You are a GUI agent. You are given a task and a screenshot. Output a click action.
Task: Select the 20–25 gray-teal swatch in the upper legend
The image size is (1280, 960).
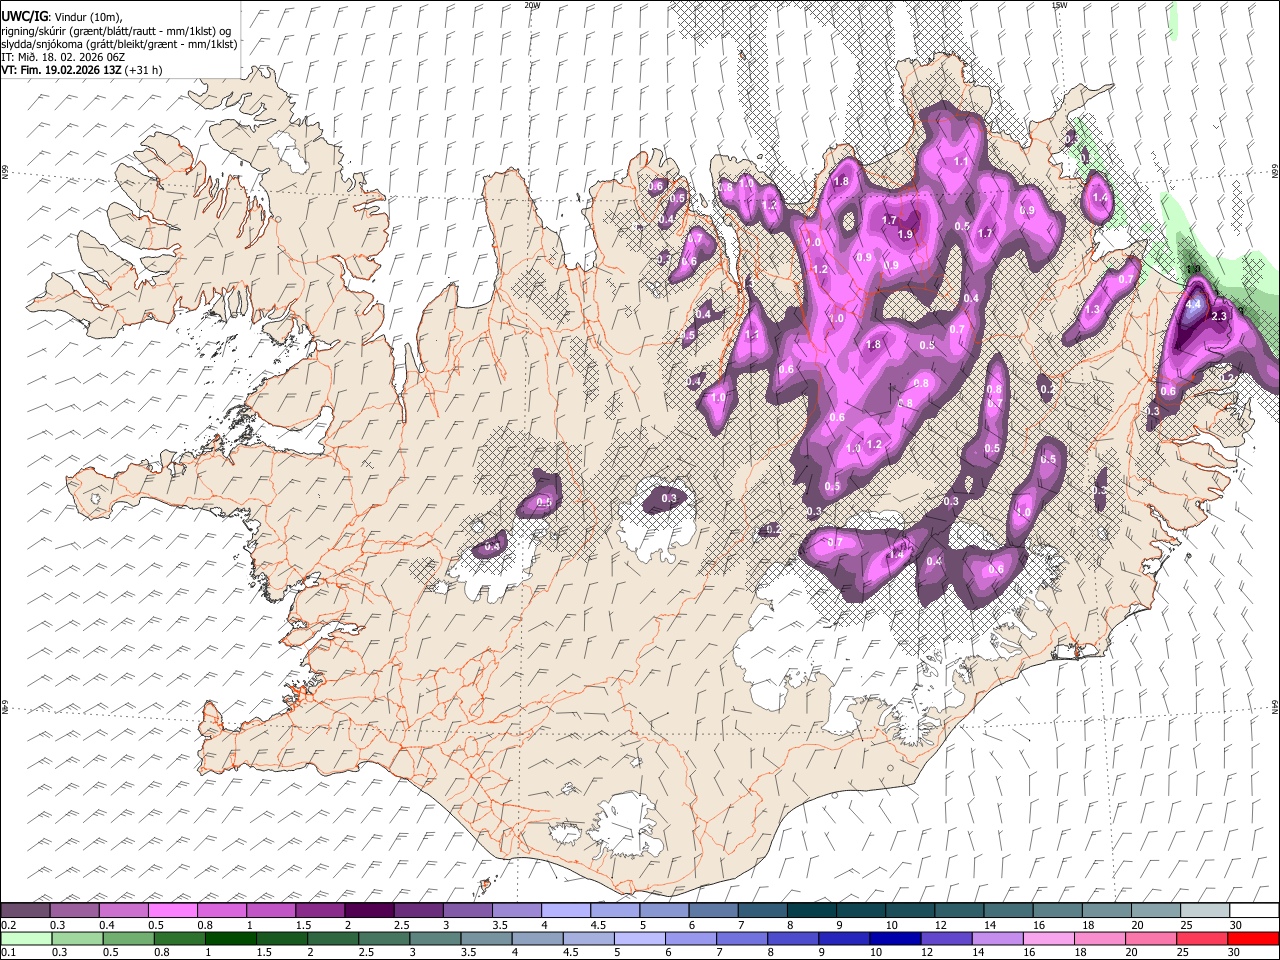[1156, 910]
